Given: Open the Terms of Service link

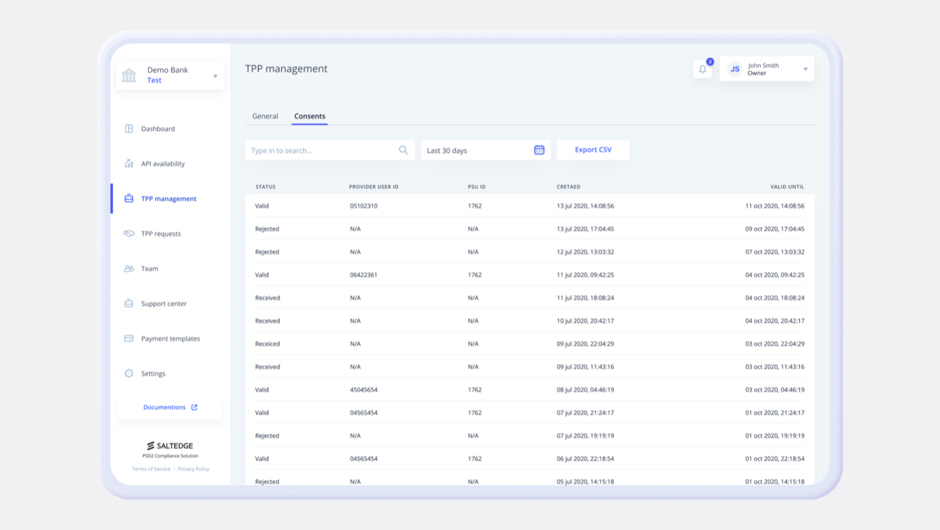Looking at the screenshot, I should pyautogui.click(x=151, y=469).
